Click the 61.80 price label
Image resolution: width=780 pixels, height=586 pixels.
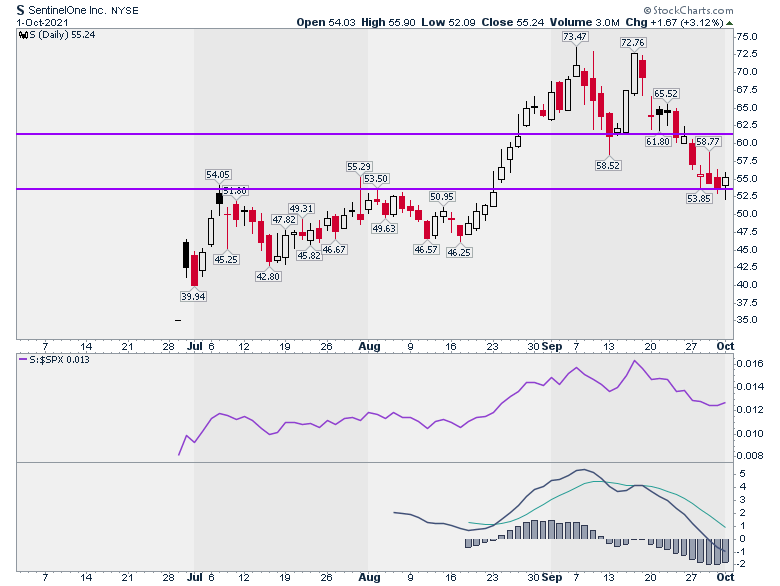(x=658, y=142)
